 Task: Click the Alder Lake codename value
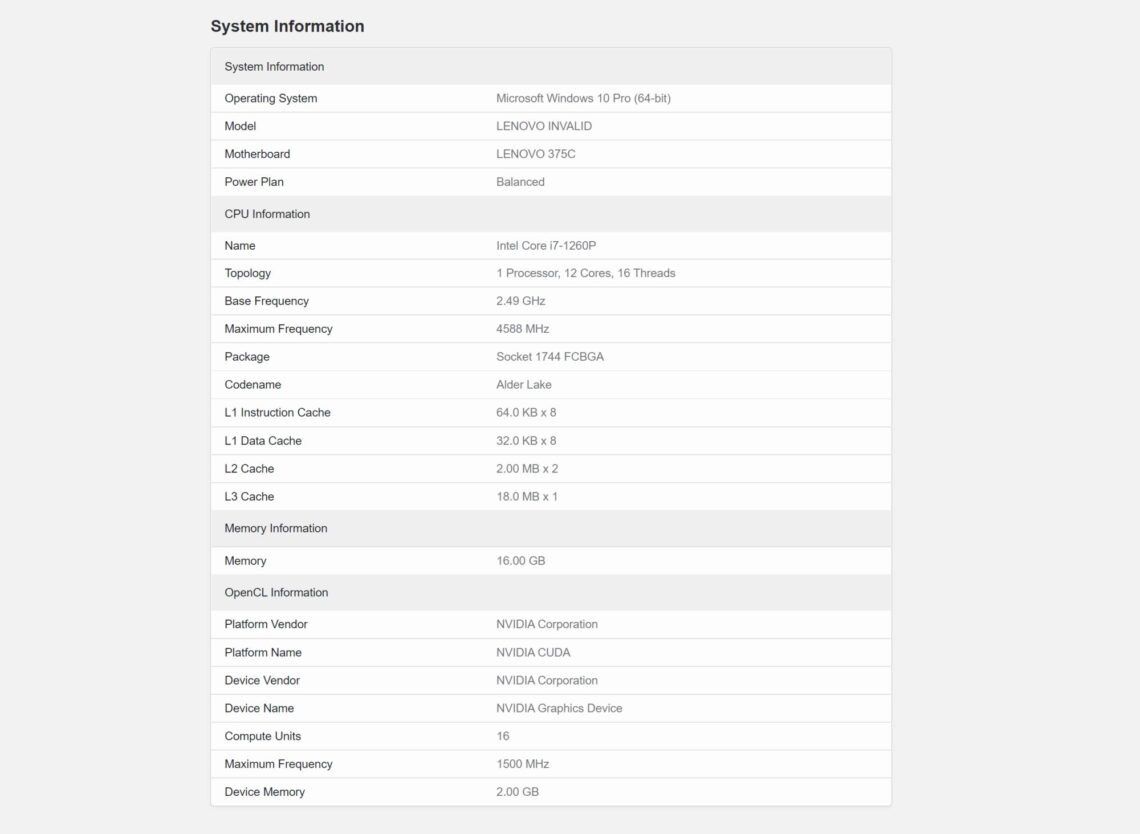523,384
